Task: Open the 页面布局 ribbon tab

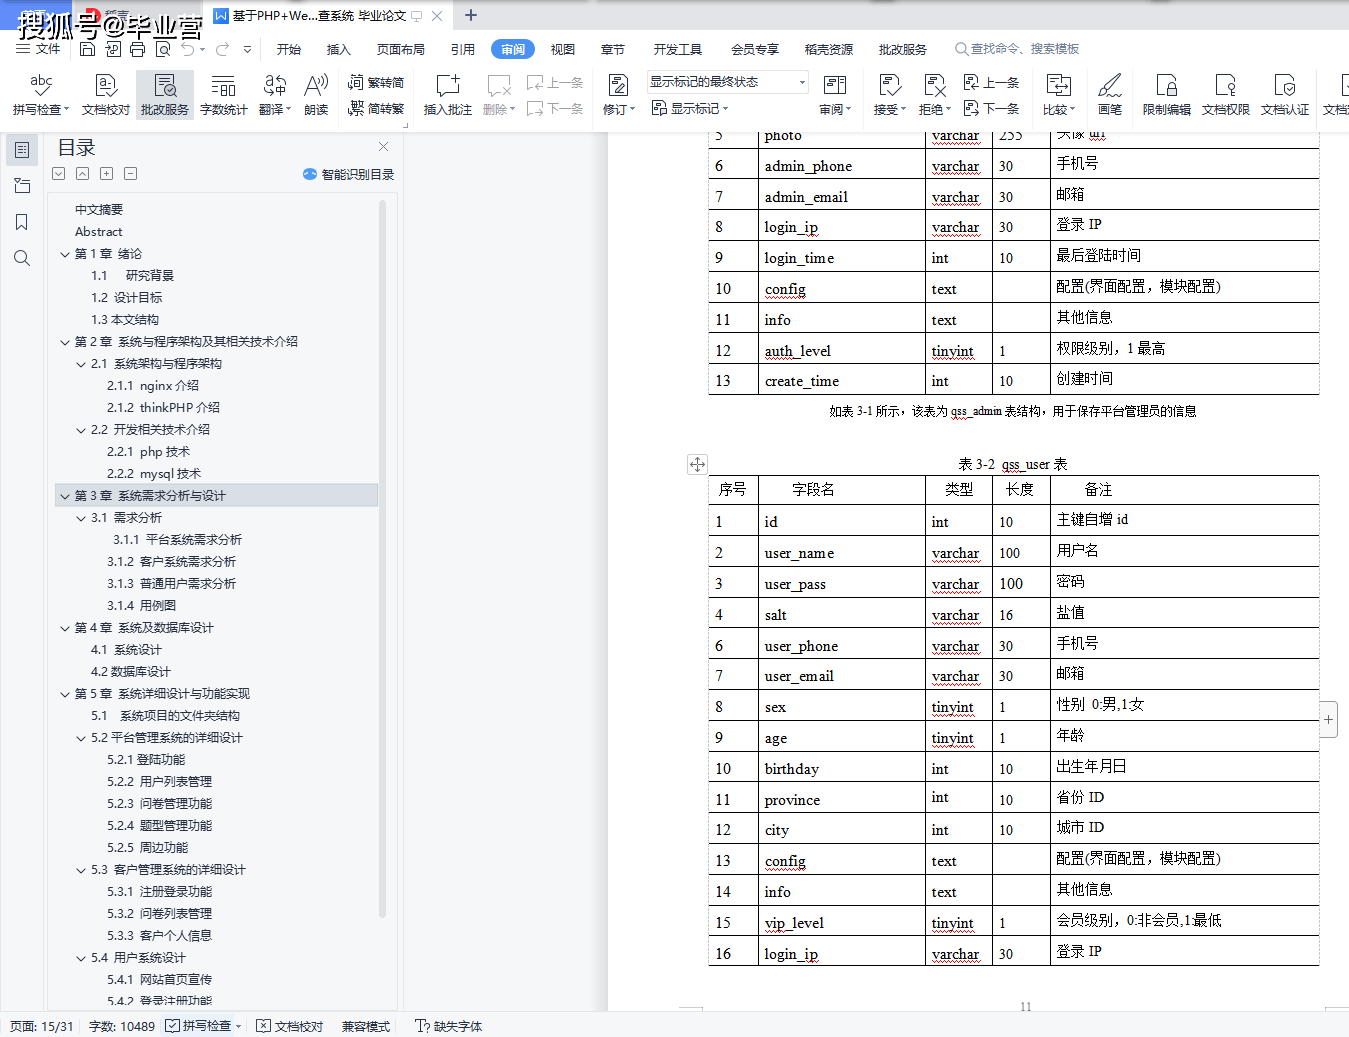Action: pyautogui.click(x=400, y=49)
